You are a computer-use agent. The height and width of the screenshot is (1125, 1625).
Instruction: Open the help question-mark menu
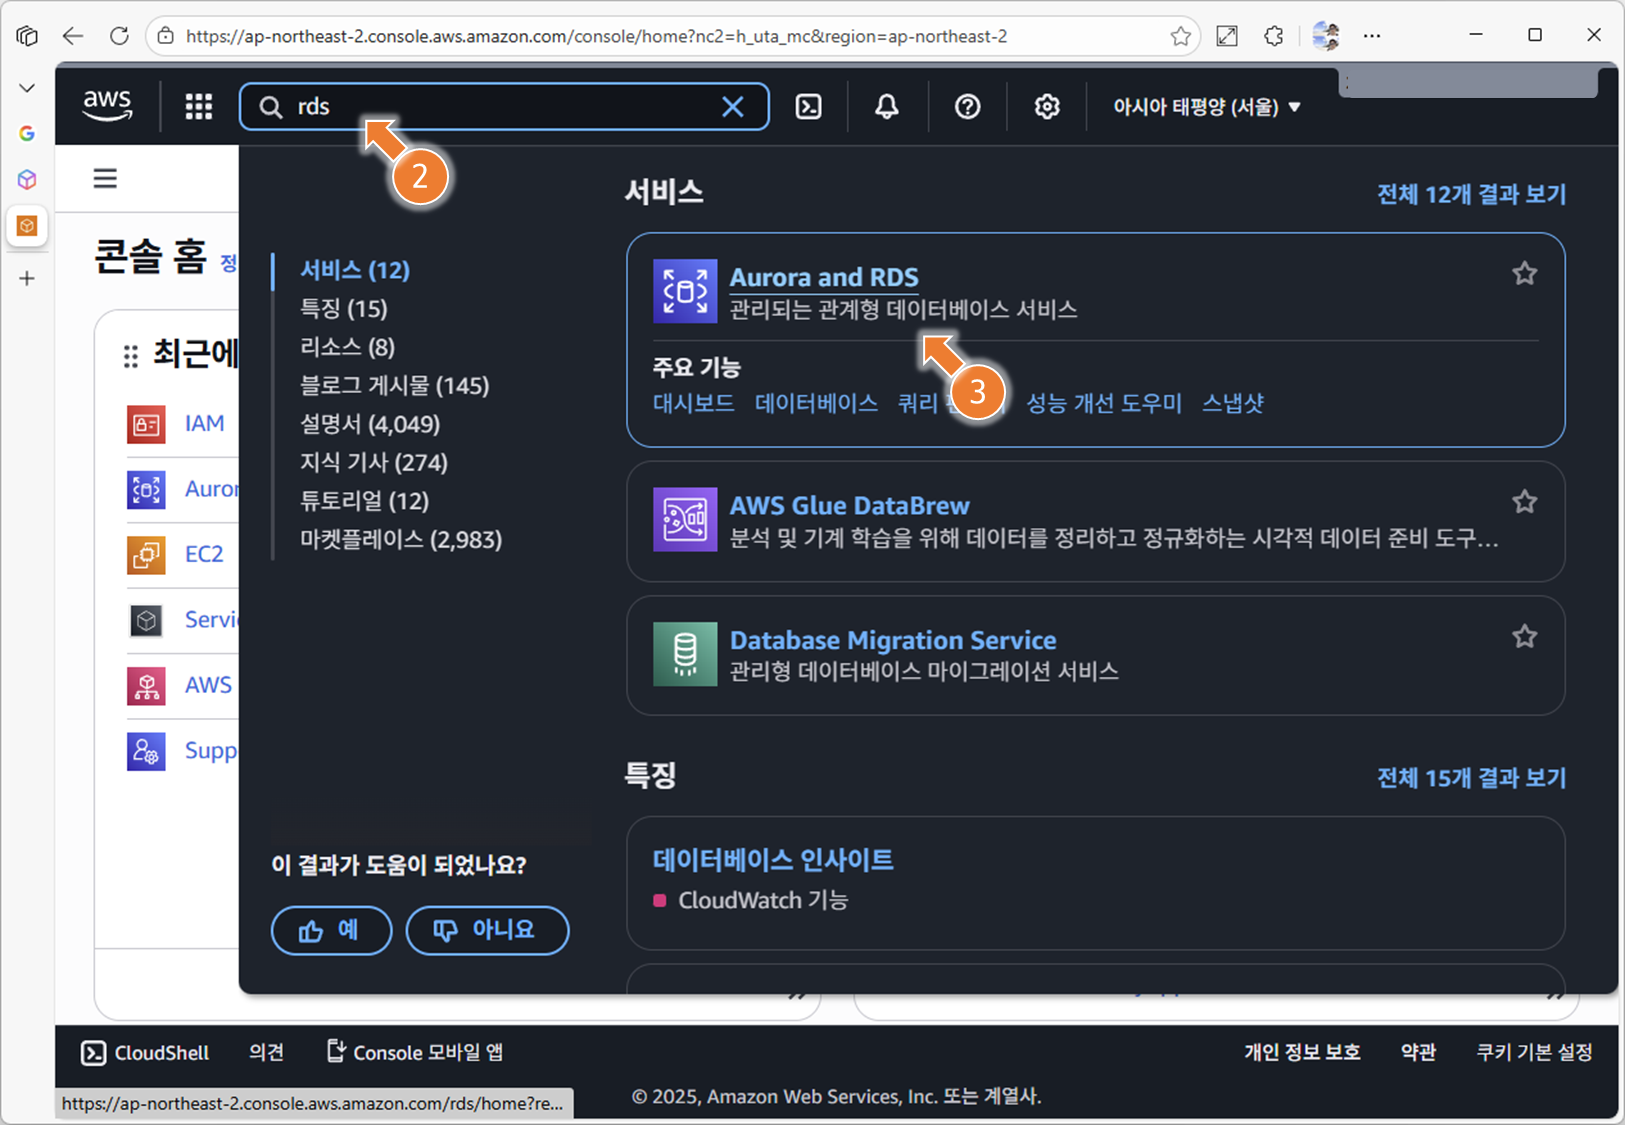(x=967, y=107)
